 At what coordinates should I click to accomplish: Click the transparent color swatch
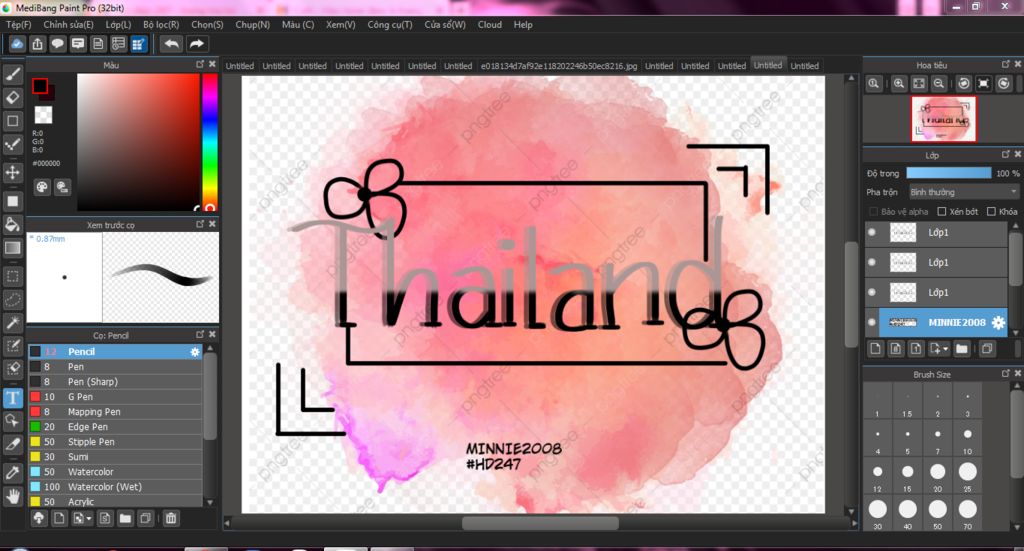tap(43, 114)
